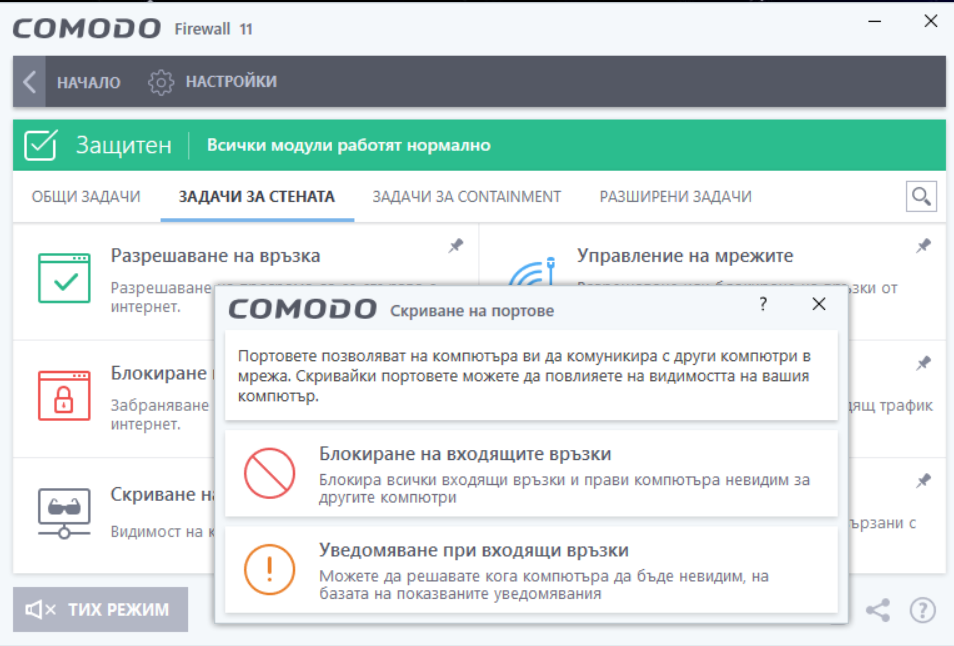Go back using the left arrow button

click(29, 82)
